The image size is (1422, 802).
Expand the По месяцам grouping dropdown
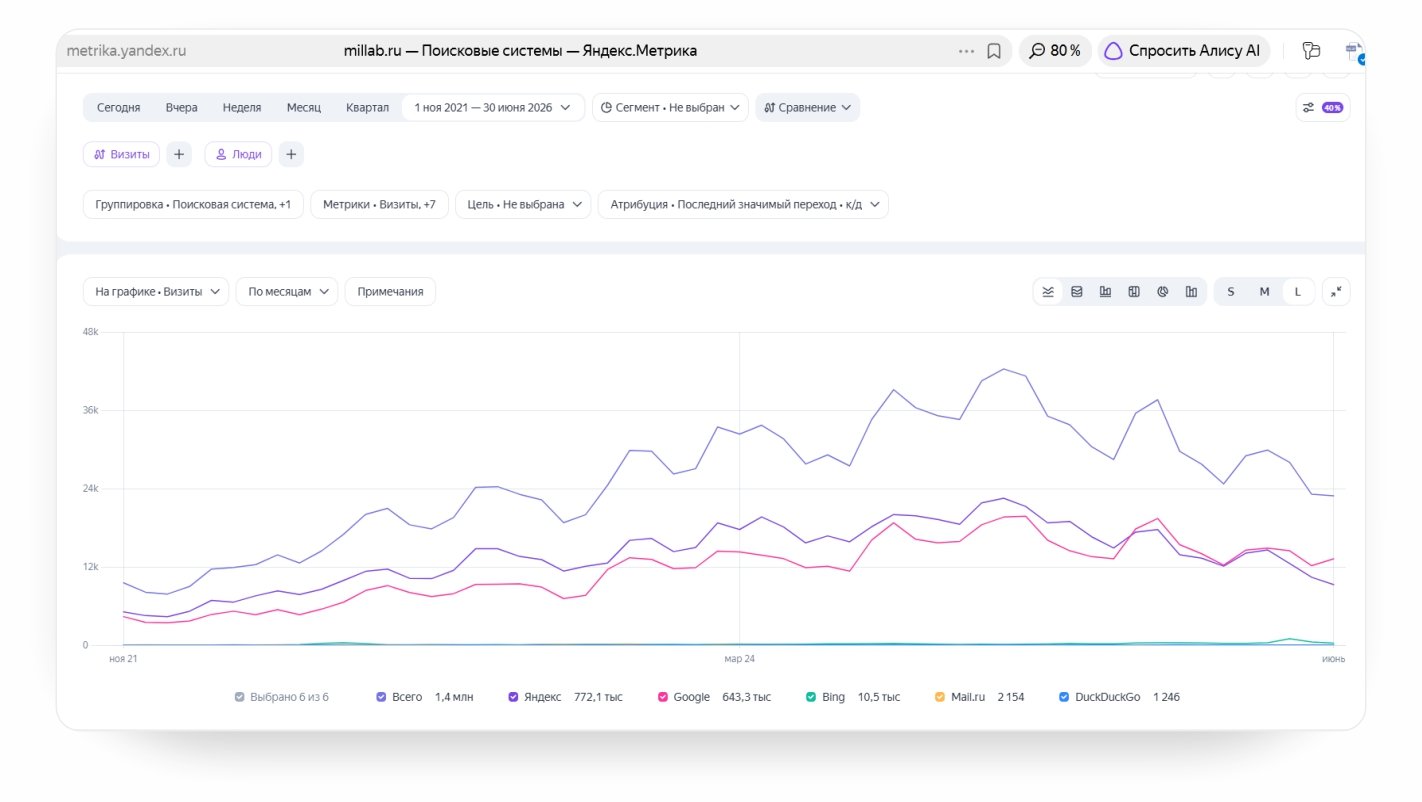[287, 292]
